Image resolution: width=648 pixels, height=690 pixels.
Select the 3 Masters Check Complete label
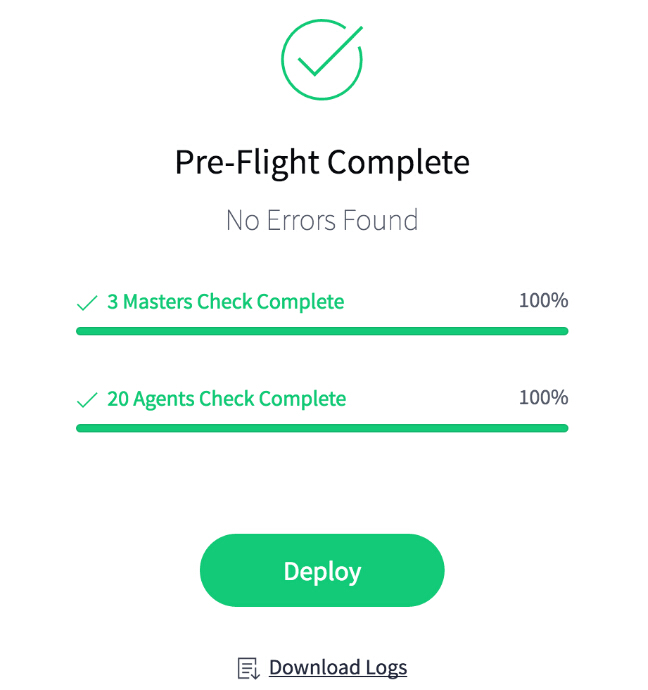226,302
